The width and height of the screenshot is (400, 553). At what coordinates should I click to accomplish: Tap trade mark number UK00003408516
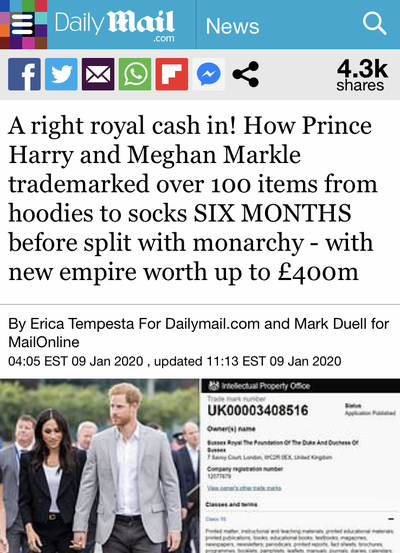click(258, 411)
